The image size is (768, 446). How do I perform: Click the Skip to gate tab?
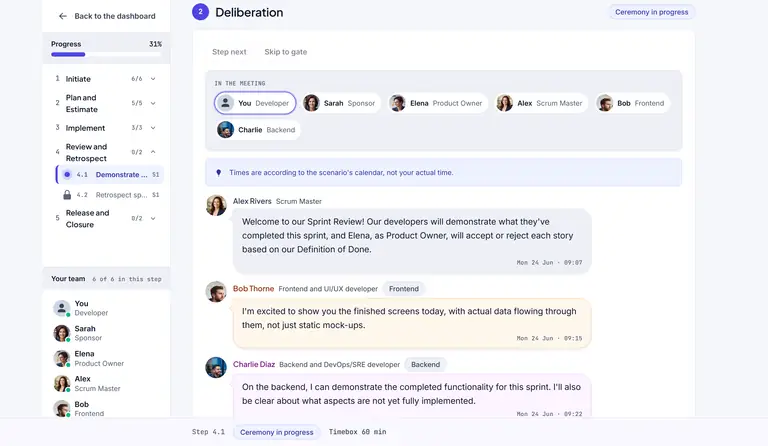(x=286, y=52)
